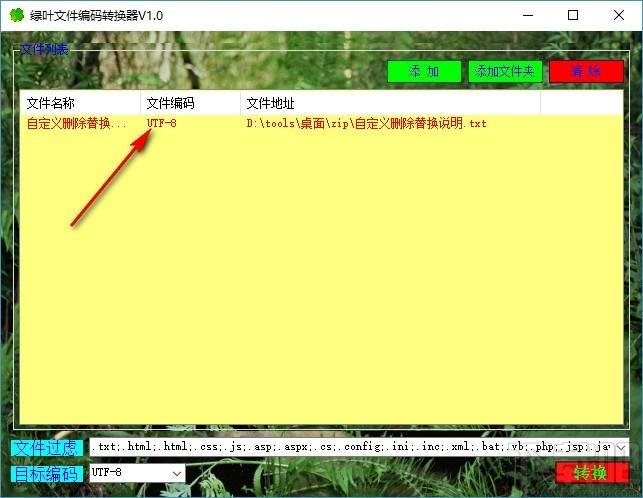Open the 目标编码 UTF-8 dropdown
The width and height of the screenshot is (643, 498).
point(138,473)
